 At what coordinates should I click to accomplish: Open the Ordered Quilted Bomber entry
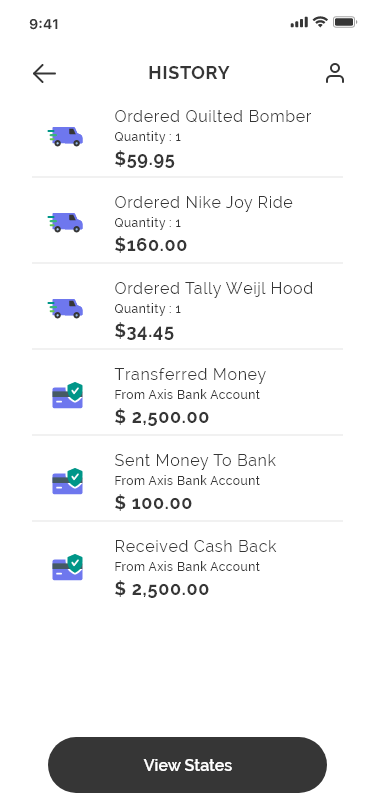pos(188,138)
